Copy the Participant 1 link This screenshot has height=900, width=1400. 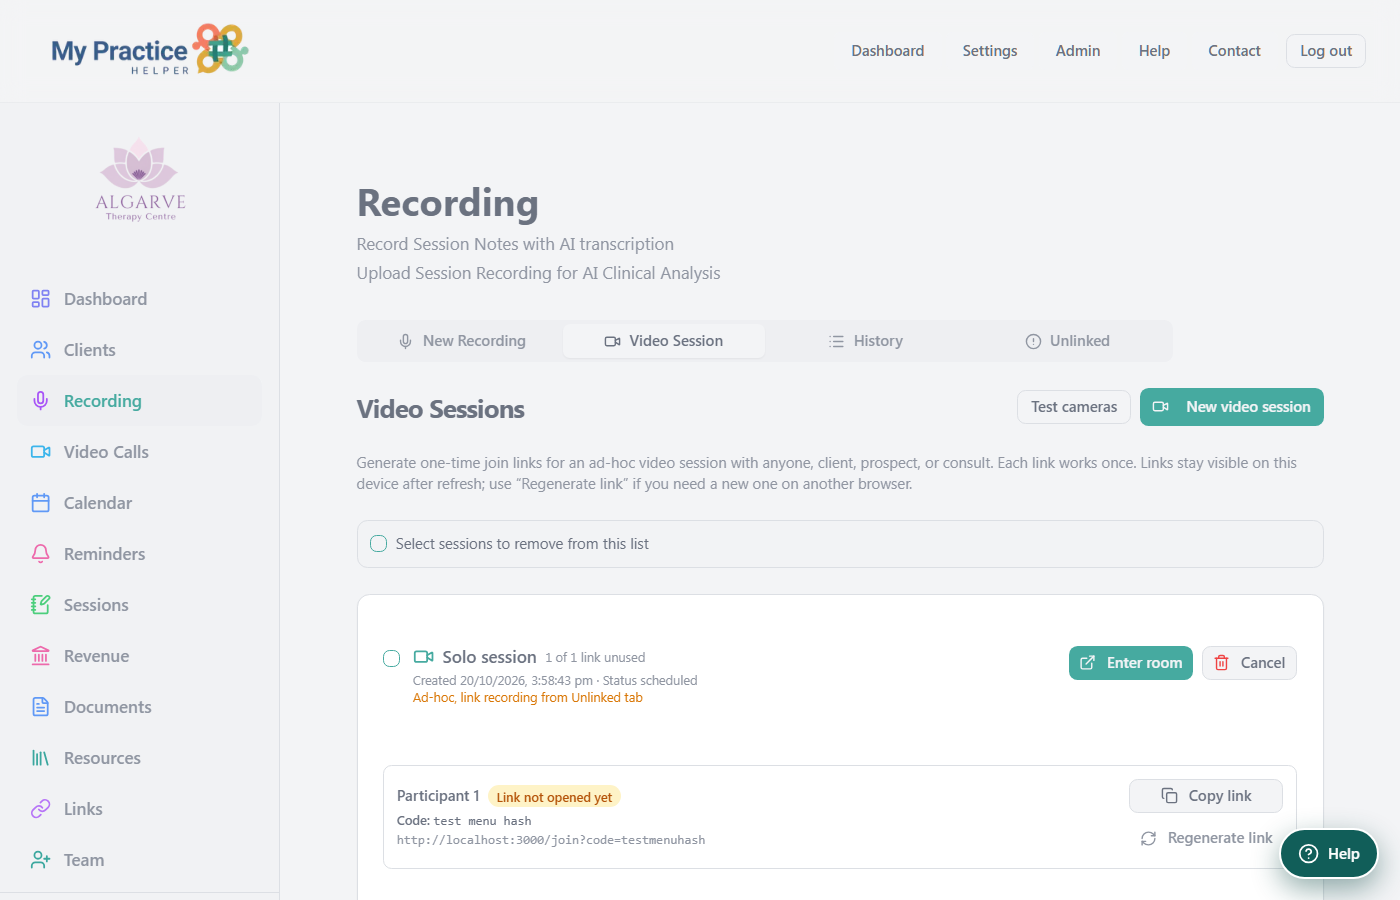click(x=1206, y=796)
